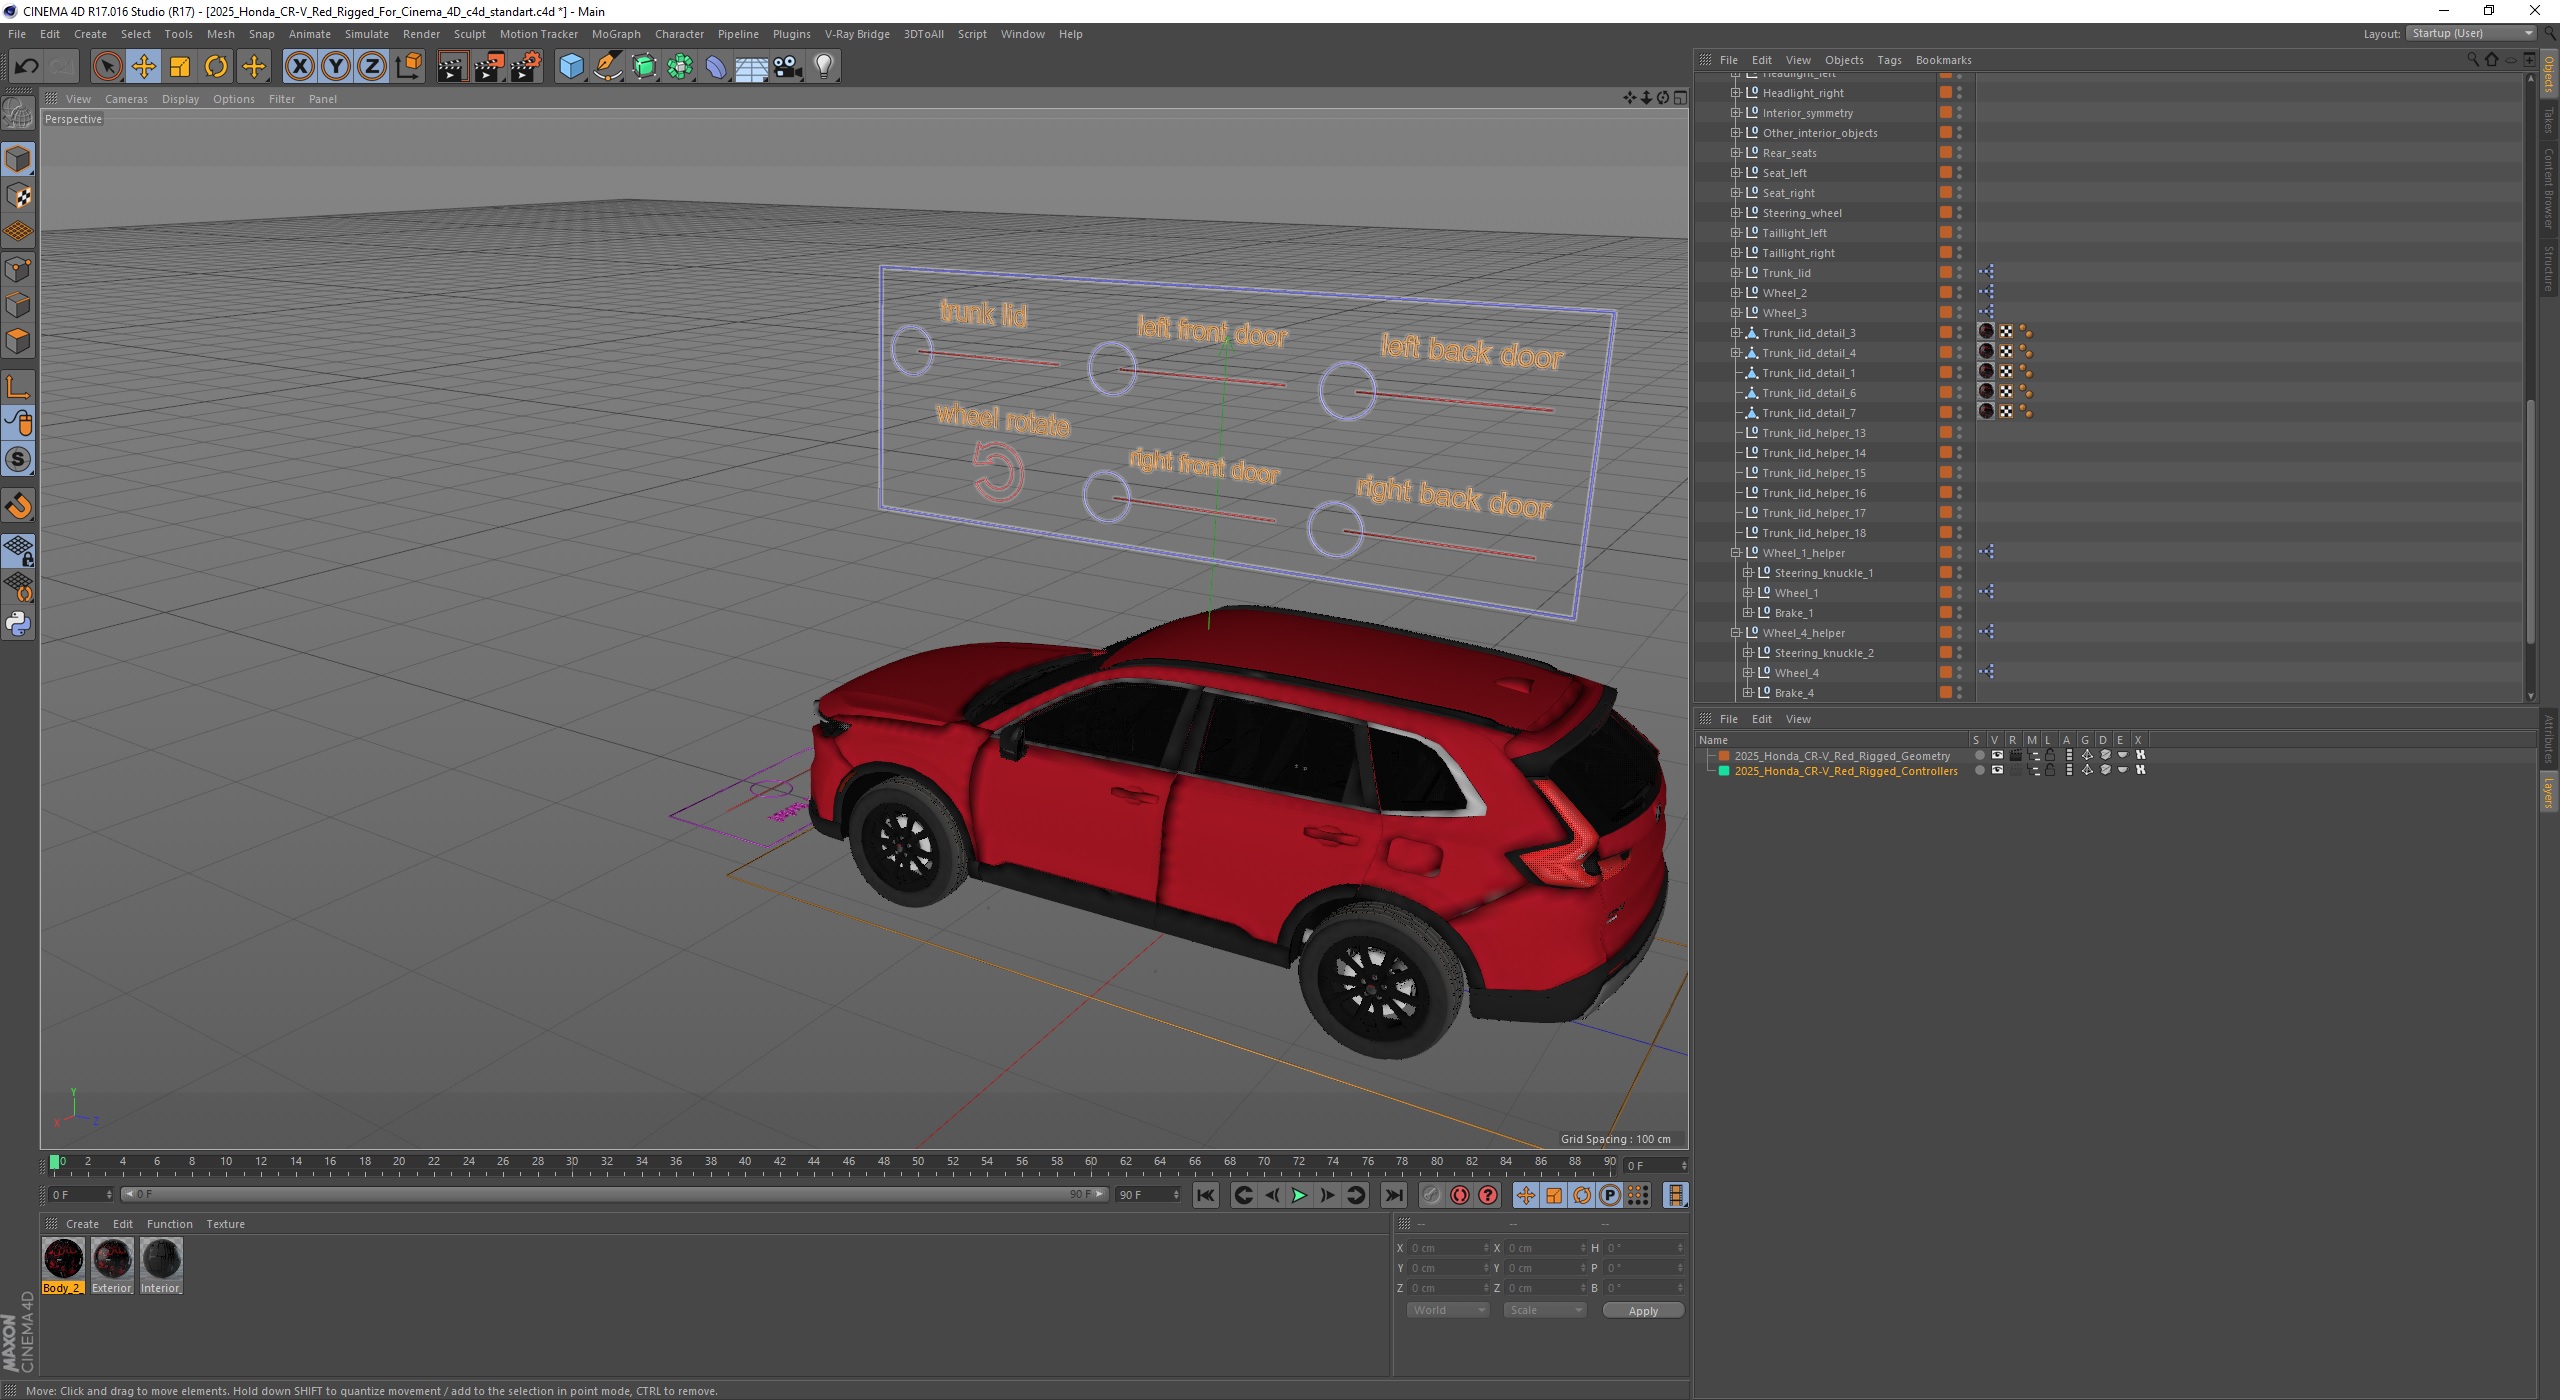Toggle visibility eye for Controllers layer
This screenshot has height=1400, width=2560.
[x=1997, y=770]
